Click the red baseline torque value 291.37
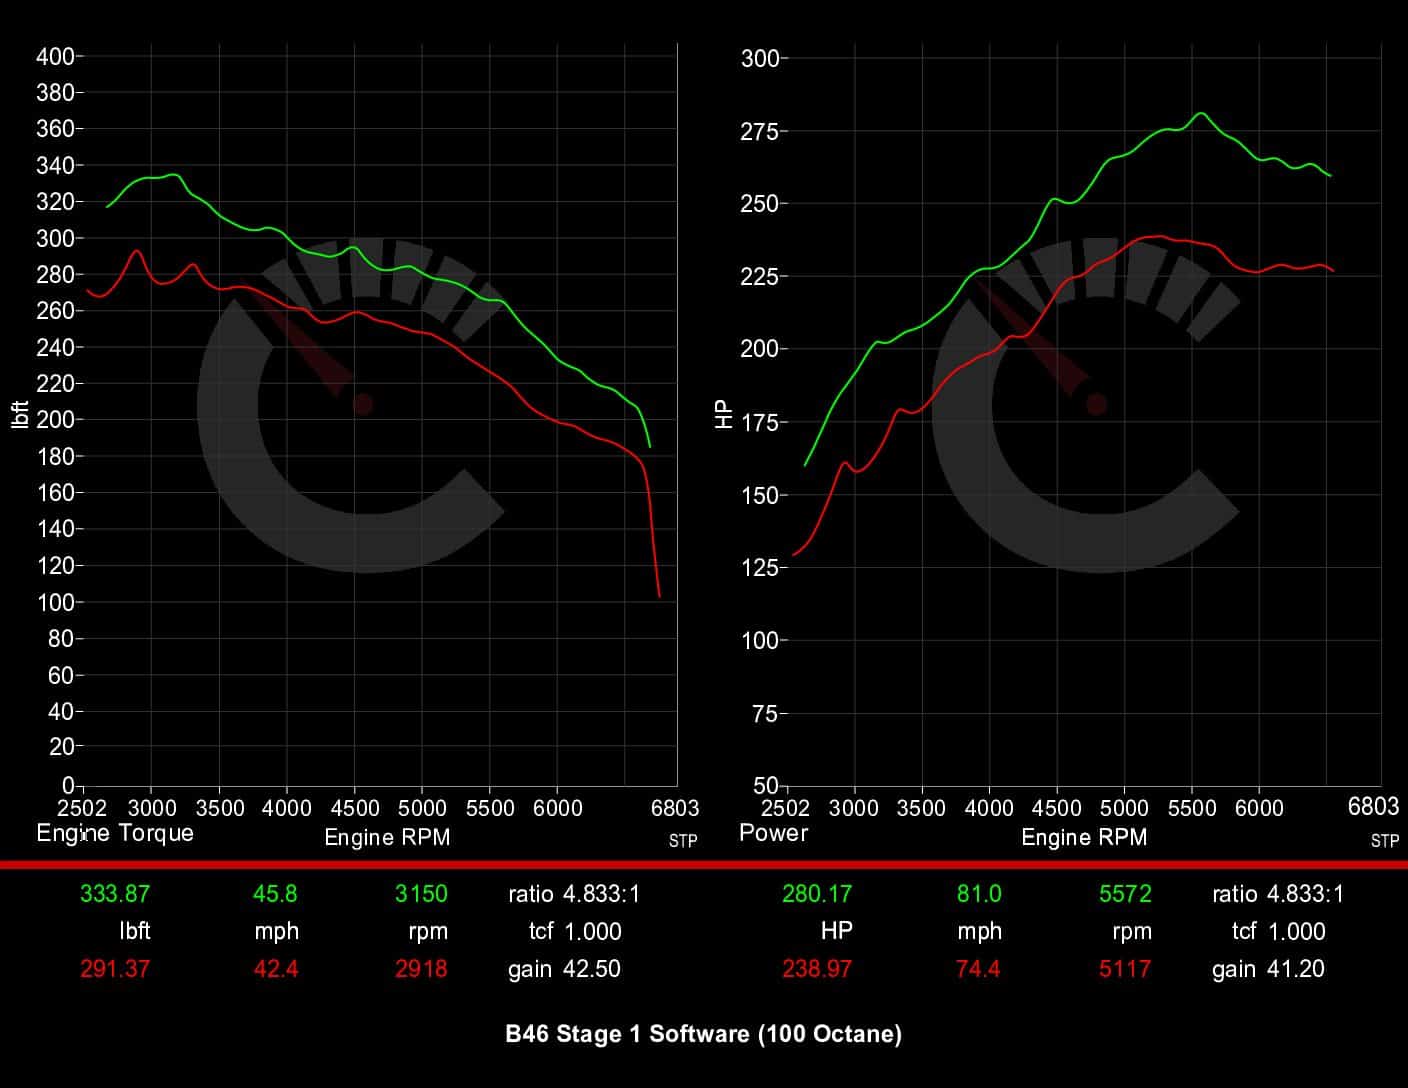The image size is (1408, 1088). tap(115, 969)
